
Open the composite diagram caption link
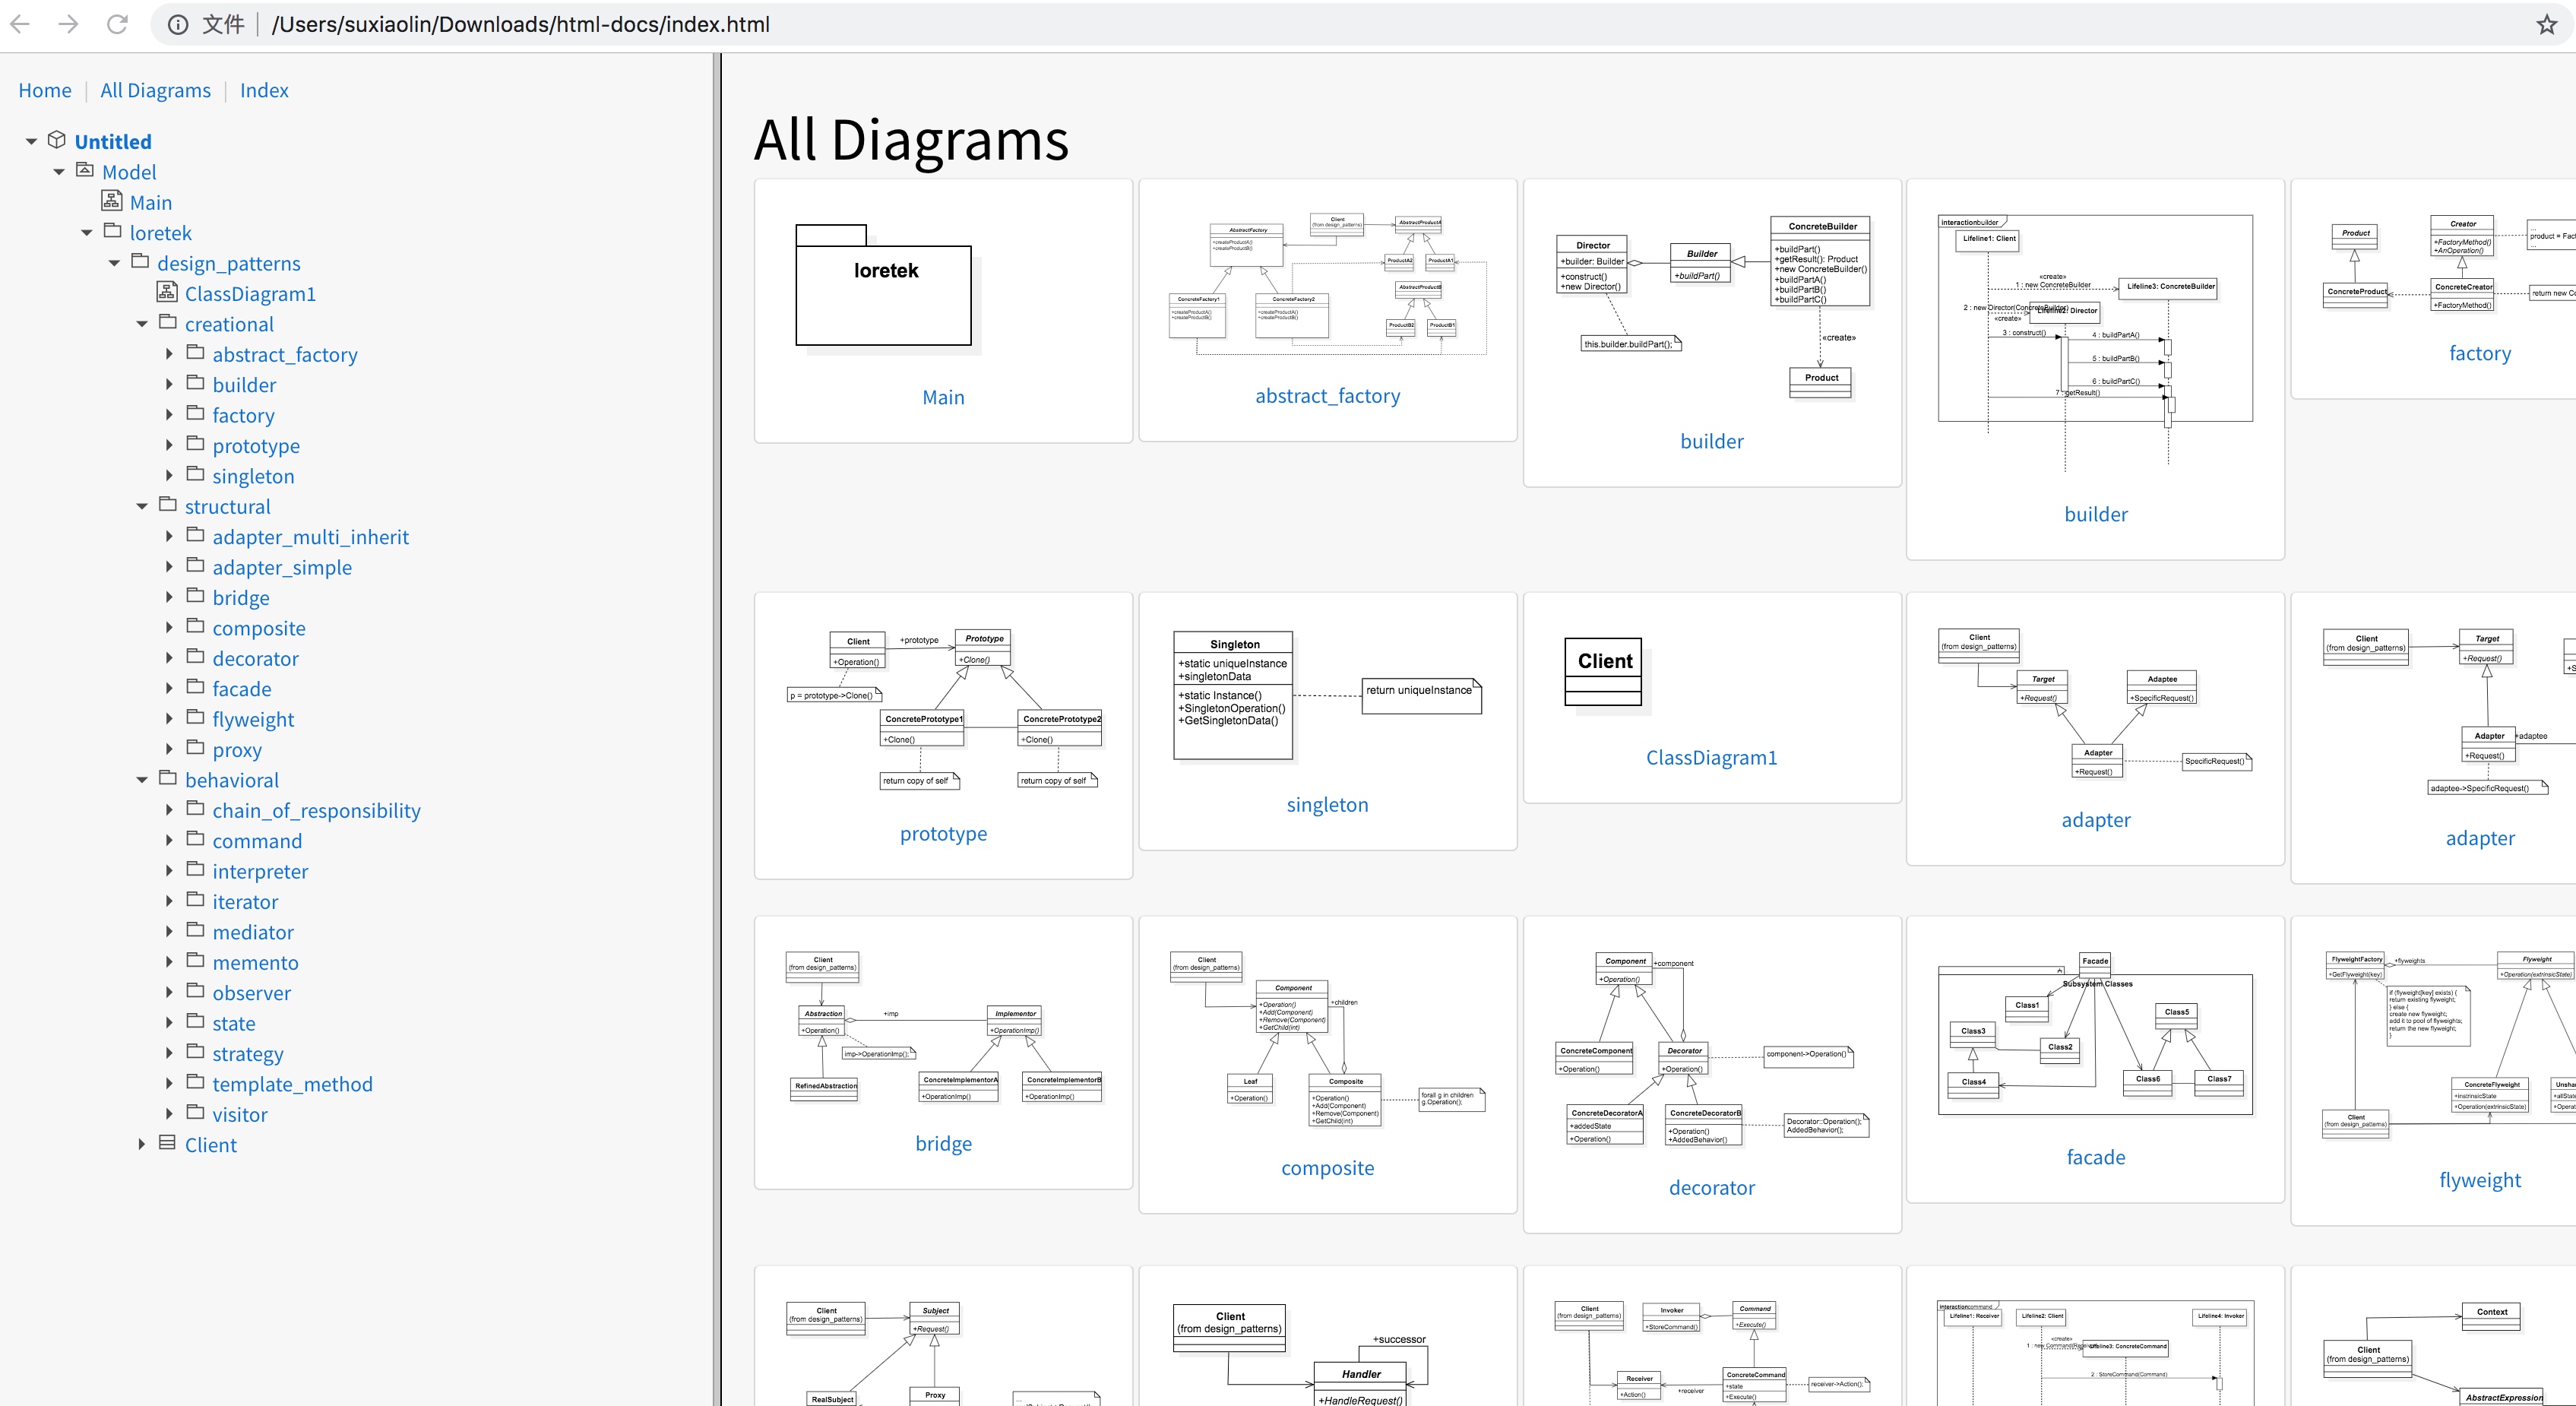pos(1327,1168)
